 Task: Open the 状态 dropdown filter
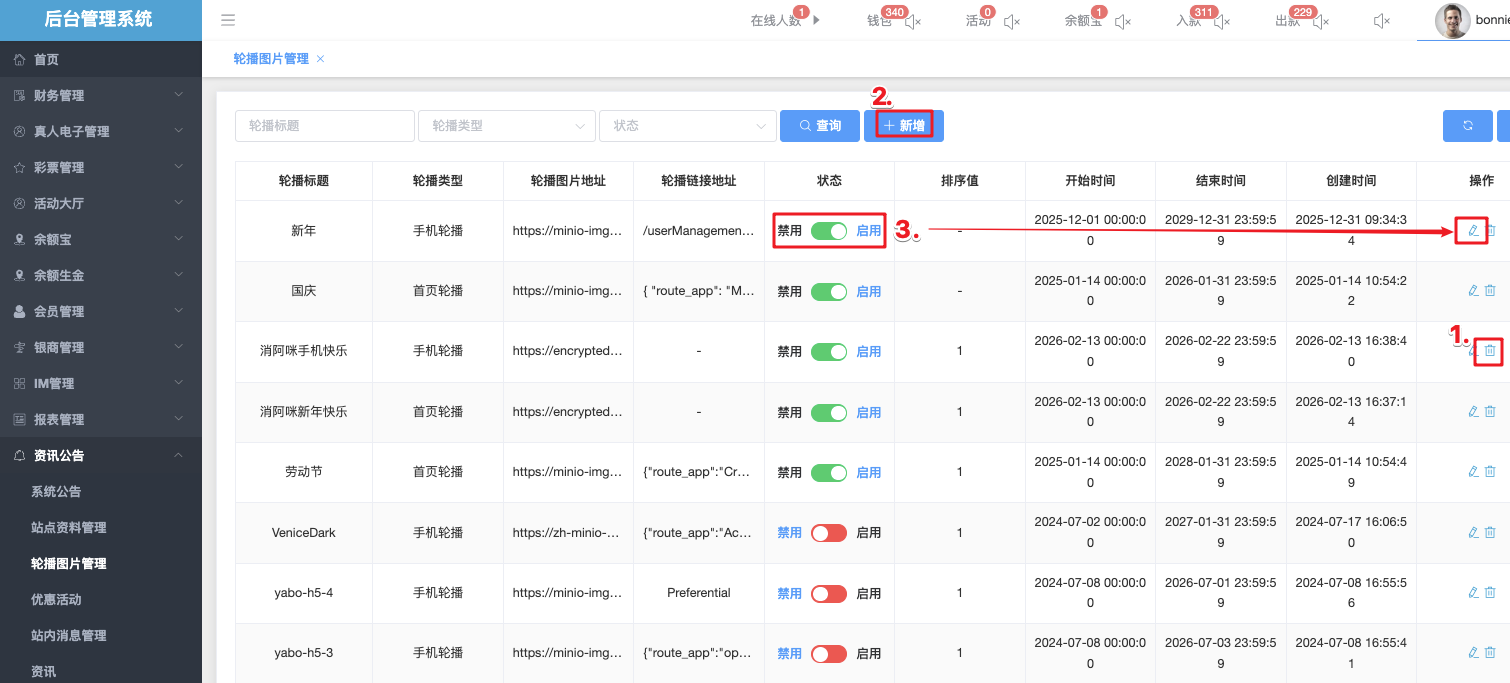[x=687, y=126]
